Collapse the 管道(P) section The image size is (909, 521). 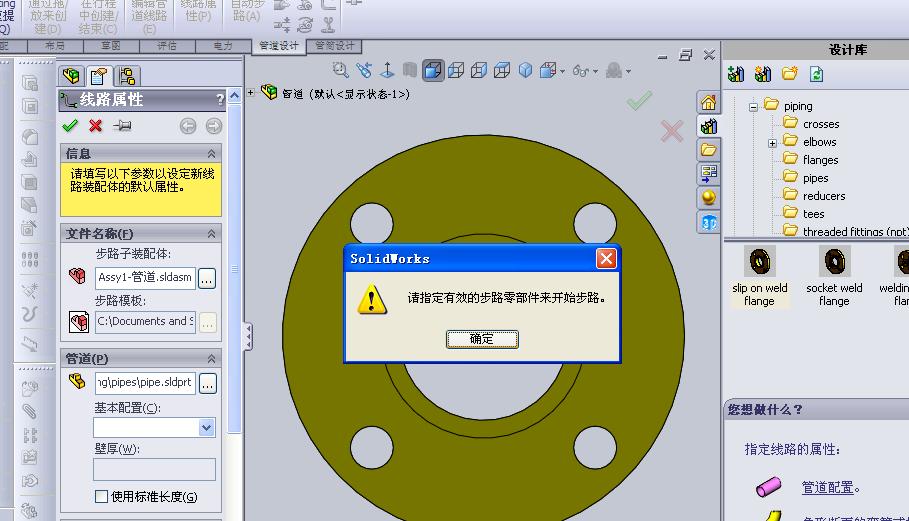[211, 359]
